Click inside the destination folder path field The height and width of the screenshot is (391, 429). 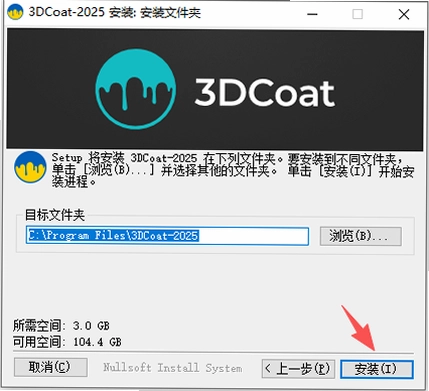coord(167,236)
